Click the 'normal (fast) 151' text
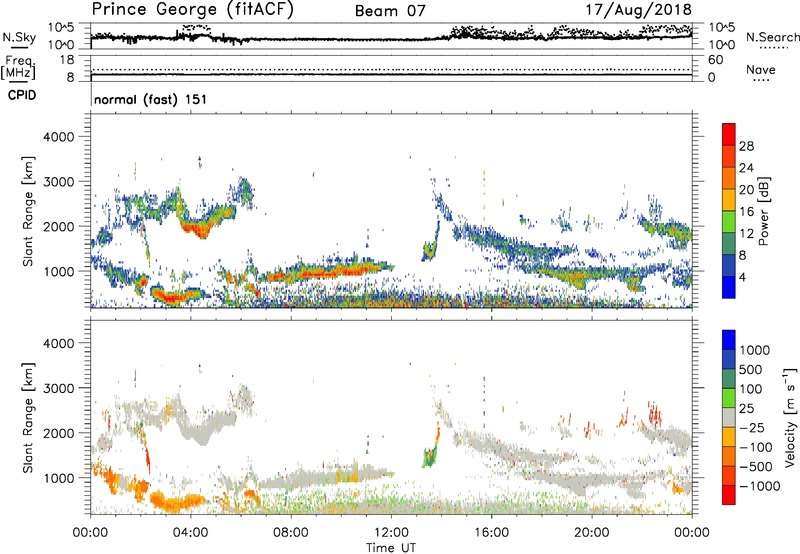Screen dimensions: 800x554 click(151, 99)
